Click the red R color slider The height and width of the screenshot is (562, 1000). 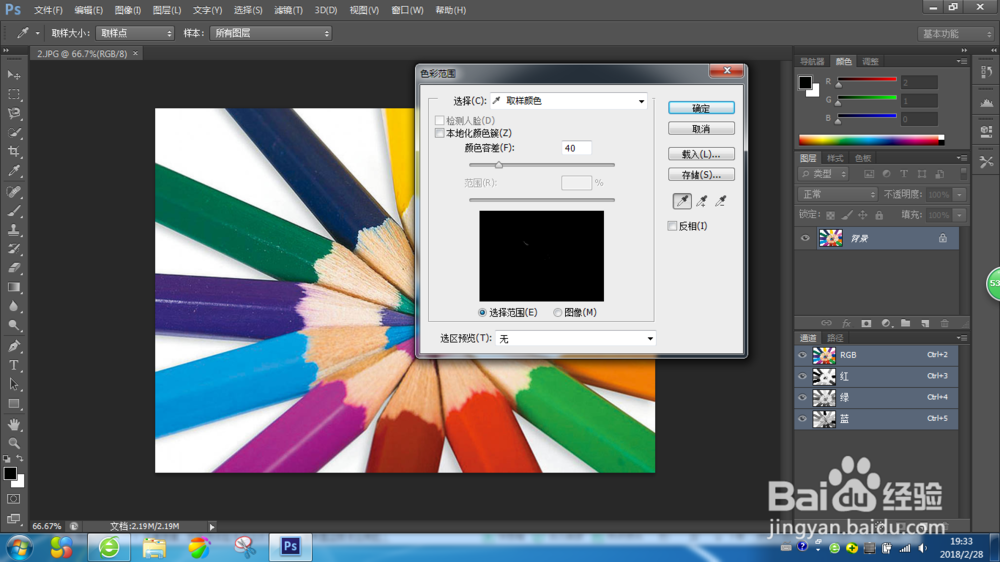pyautogui.click(x=867, y=80)
